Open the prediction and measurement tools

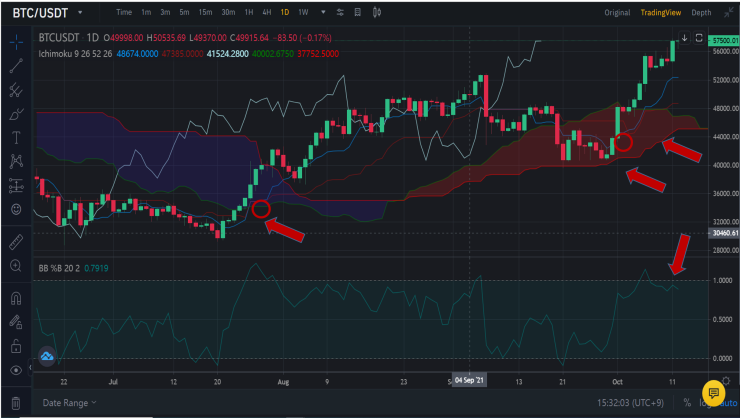point(16,185)
